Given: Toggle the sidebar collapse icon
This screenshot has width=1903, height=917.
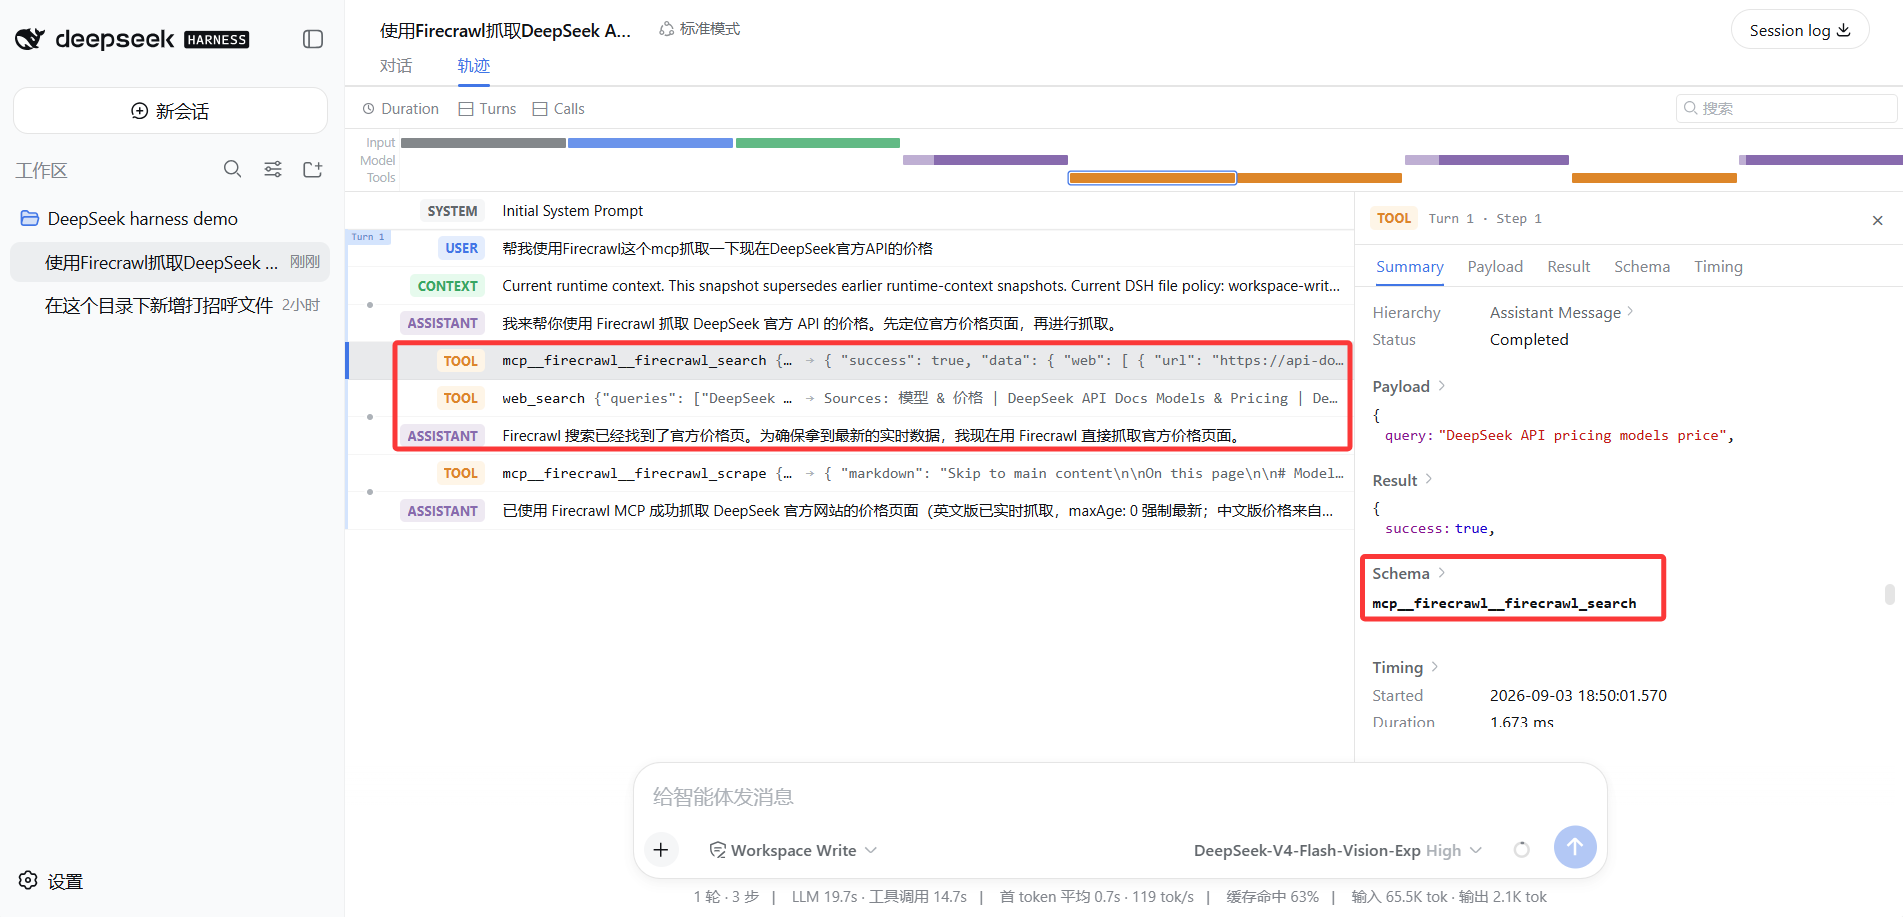Looking at the screenshot, I should tap(313, 39).
